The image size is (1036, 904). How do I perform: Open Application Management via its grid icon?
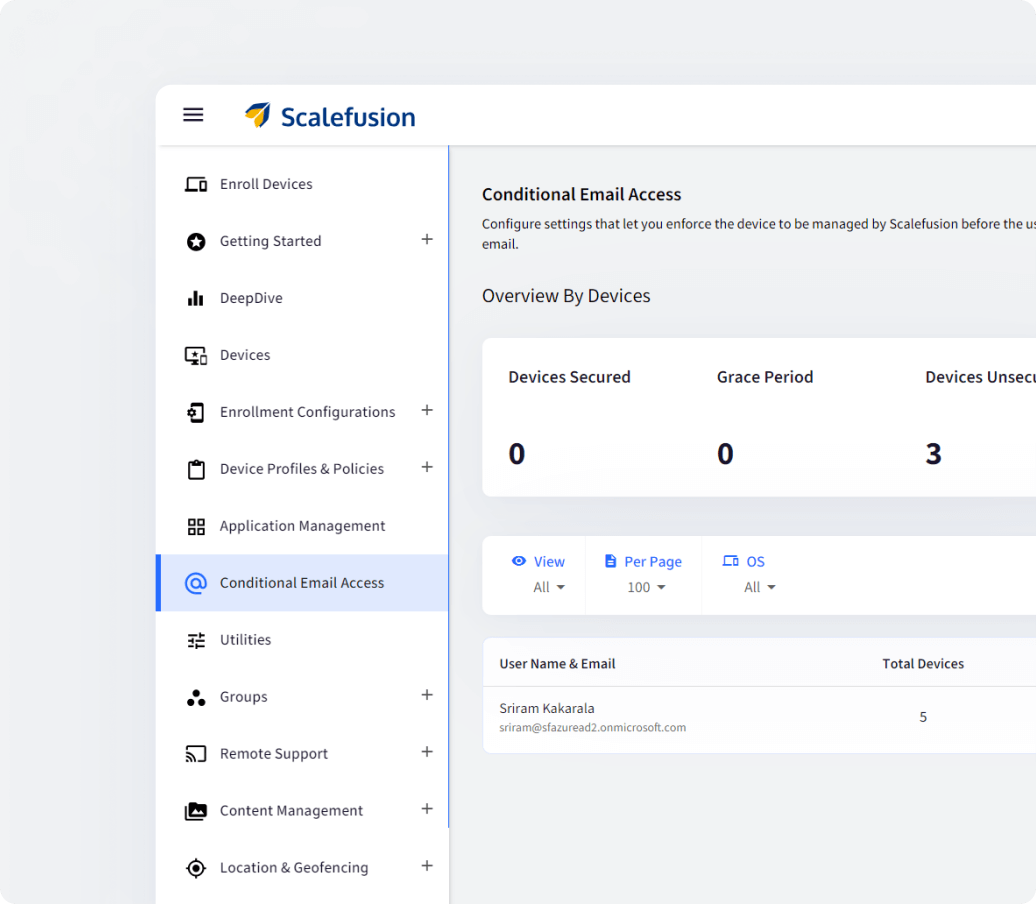(x=196, y=526)
